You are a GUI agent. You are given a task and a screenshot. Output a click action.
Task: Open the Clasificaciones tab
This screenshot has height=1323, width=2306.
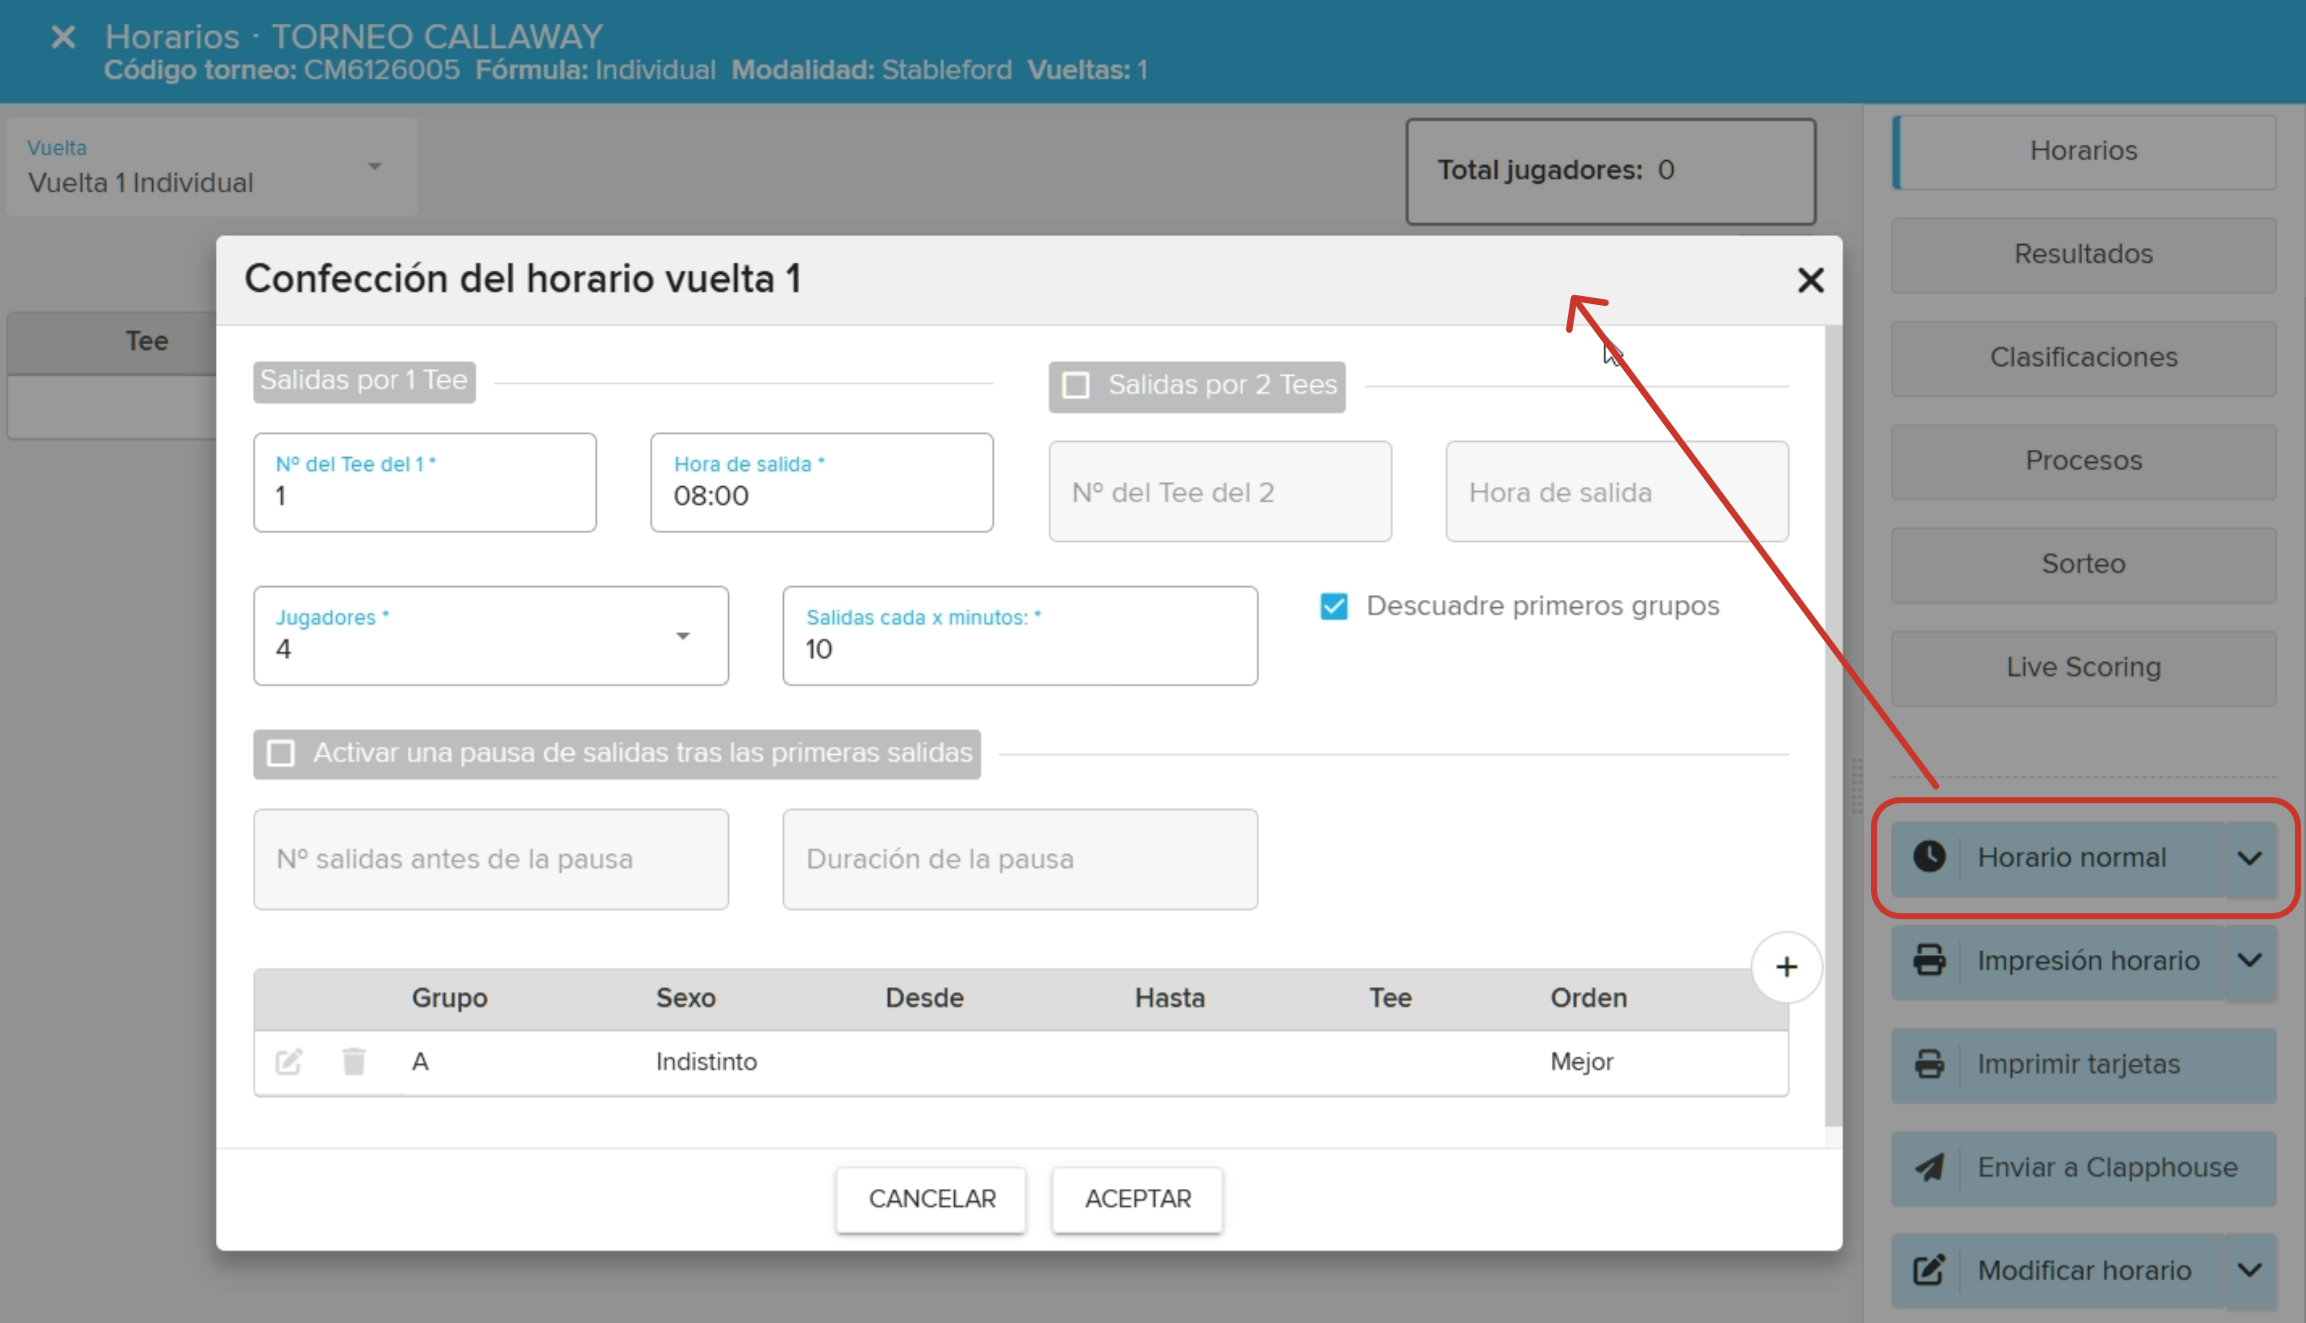point(2084,357)
